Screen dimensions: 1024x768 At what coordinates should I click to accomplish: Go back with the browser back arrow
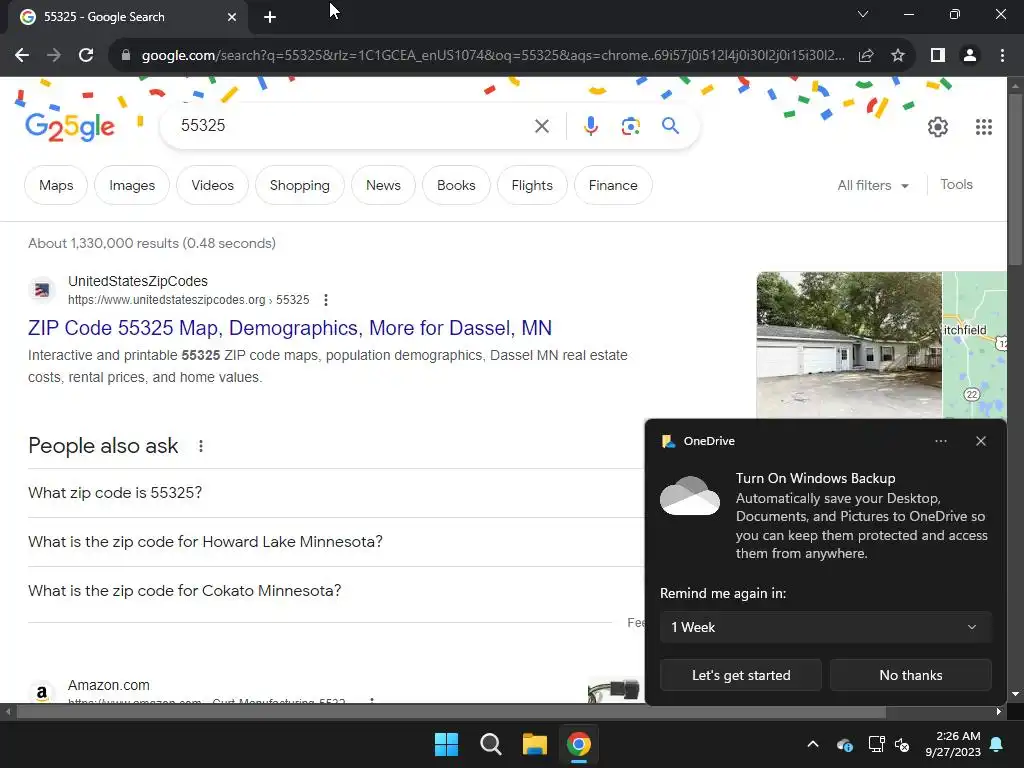click(22, 56)
